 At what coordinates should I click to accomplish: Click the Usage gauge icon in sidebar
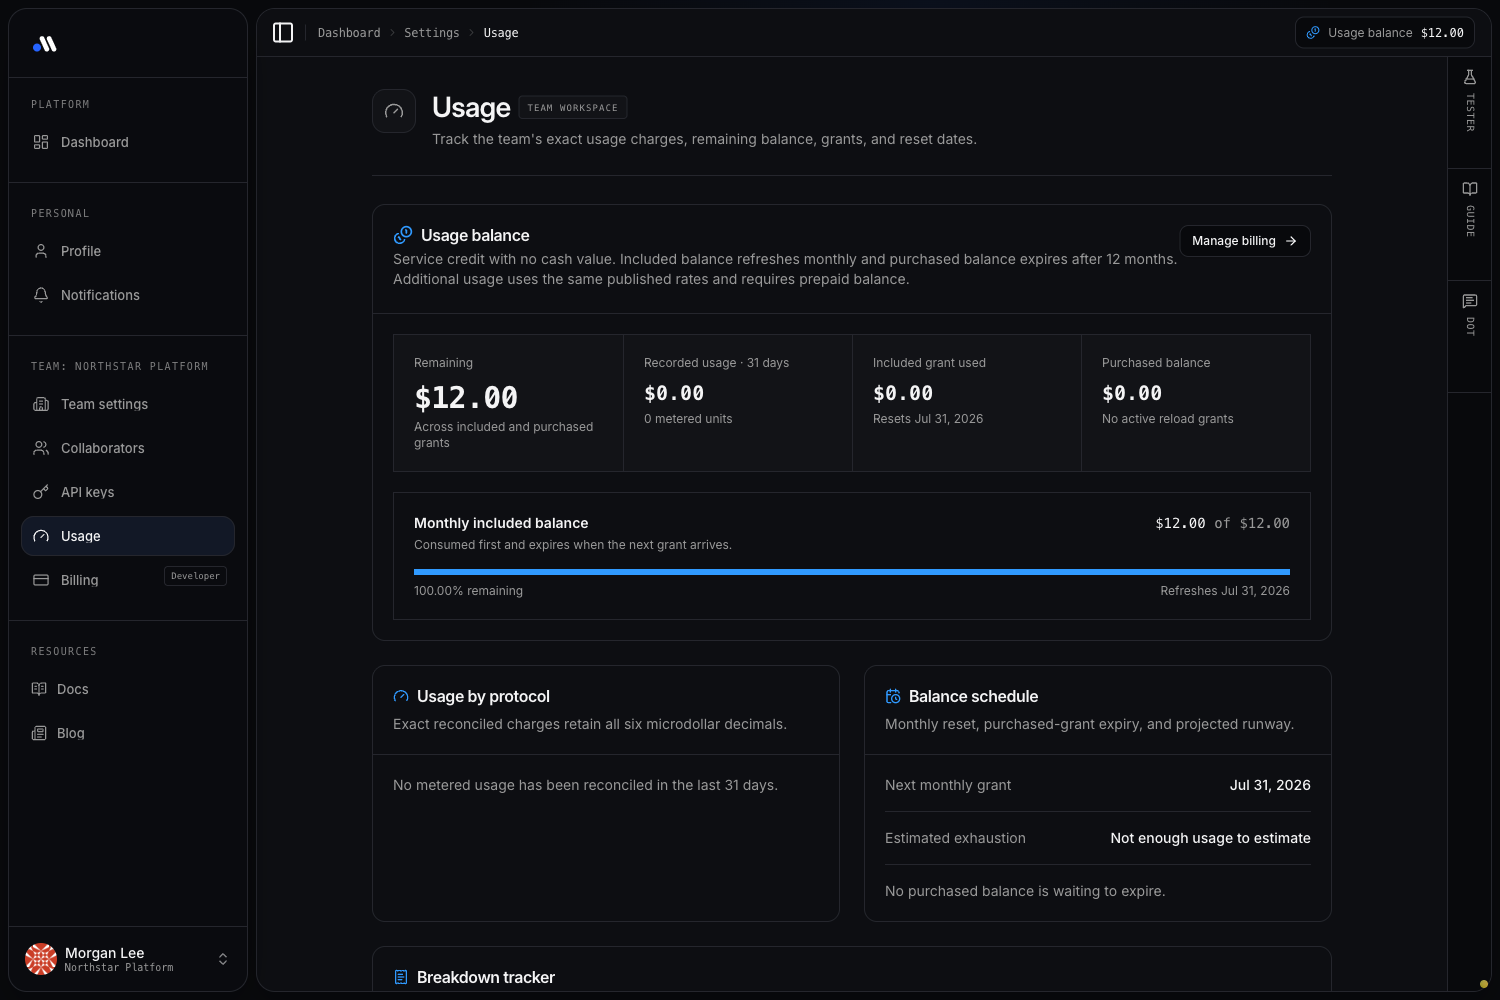click(41, 536)
